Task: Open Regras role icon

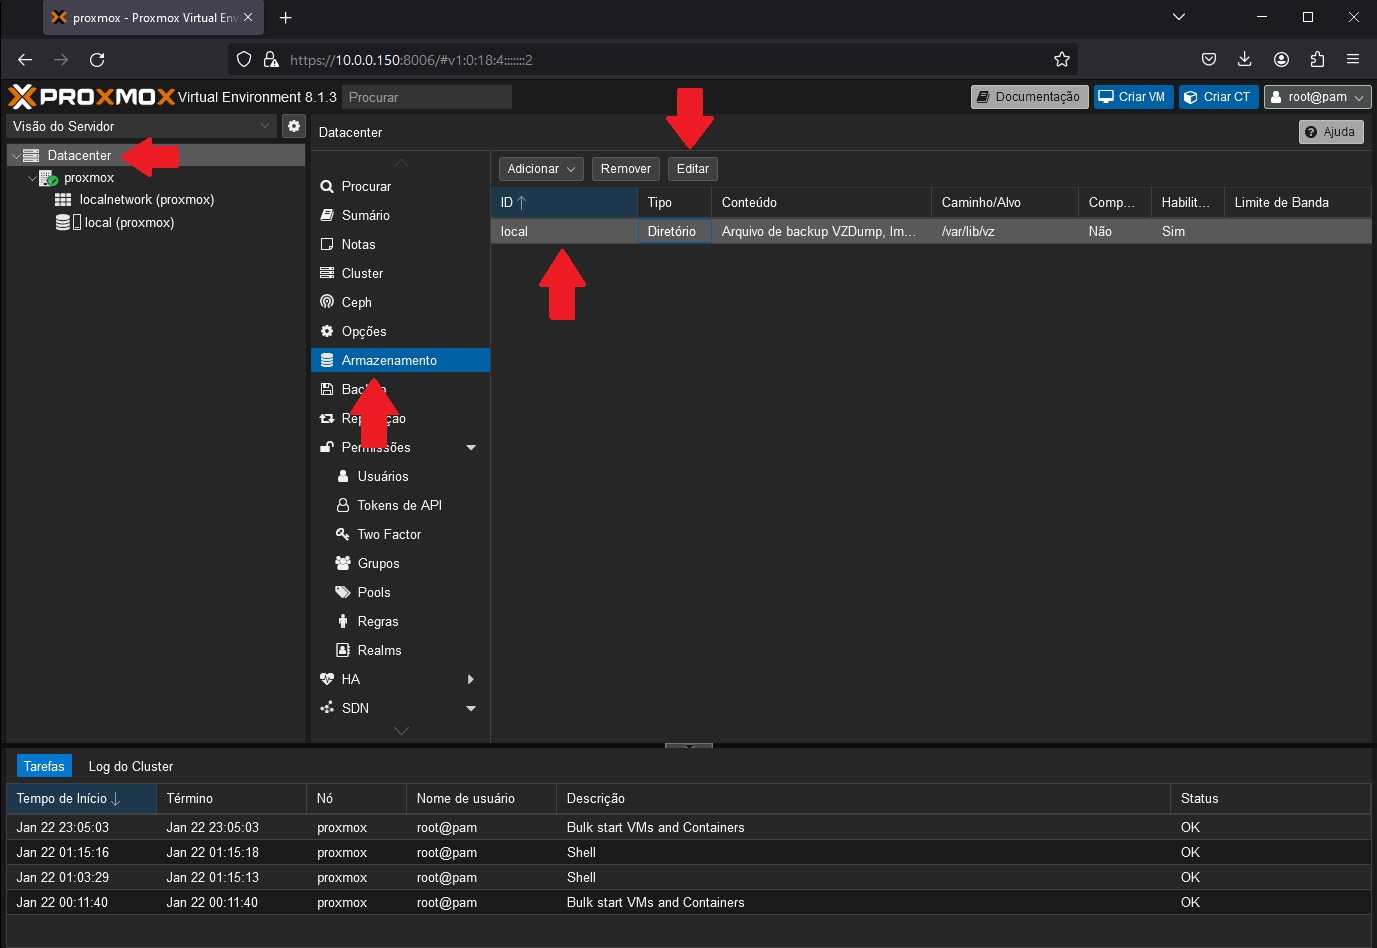Action: 343,621
